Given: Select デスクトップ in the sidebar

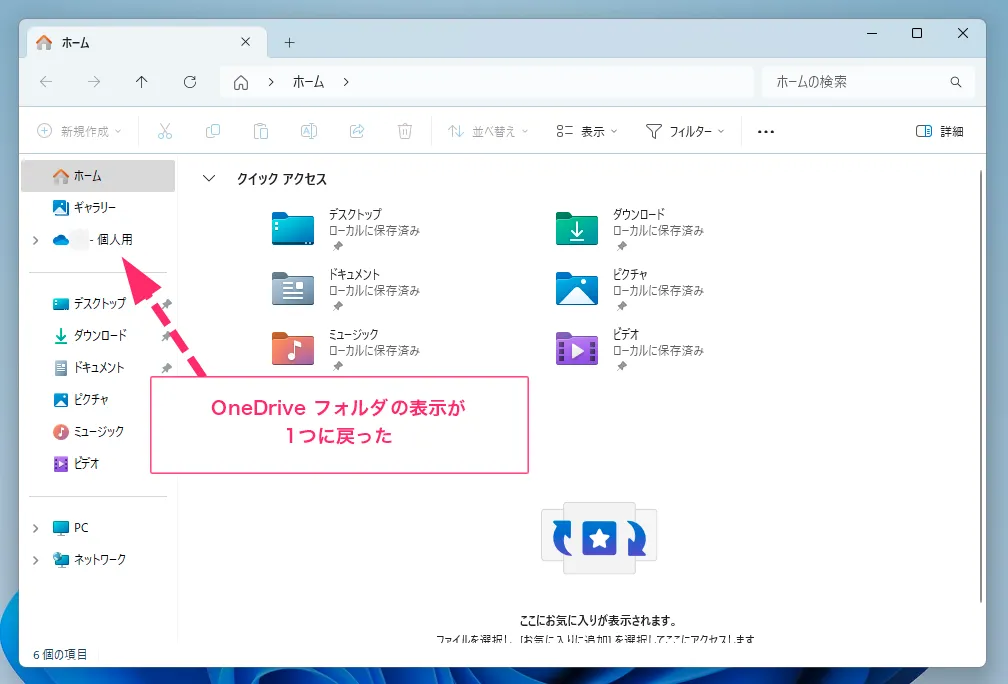Looking at the screenshot, I should pyautogui.click(x=98, y=303).
